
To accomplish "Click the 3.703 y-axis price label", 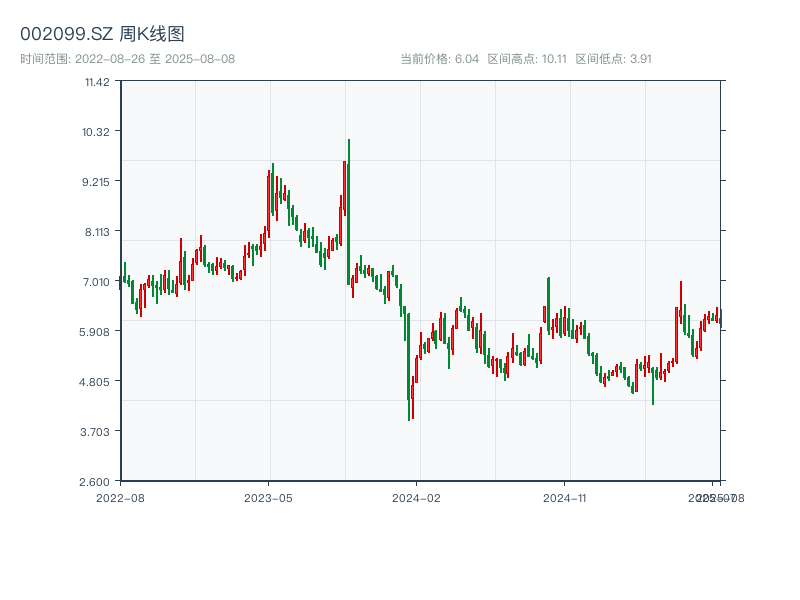I will tap(95, 432).
